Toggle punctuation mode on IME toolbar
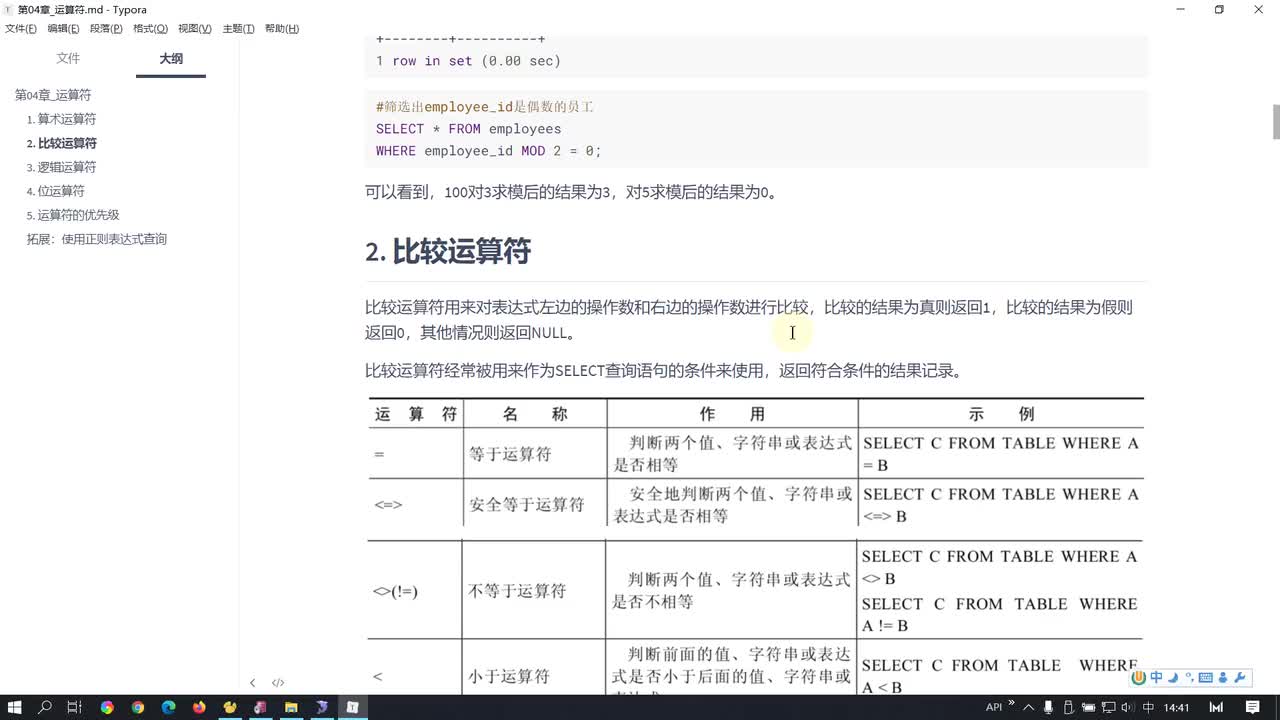Screen dimensions: 1280x720 [1189, 677]
